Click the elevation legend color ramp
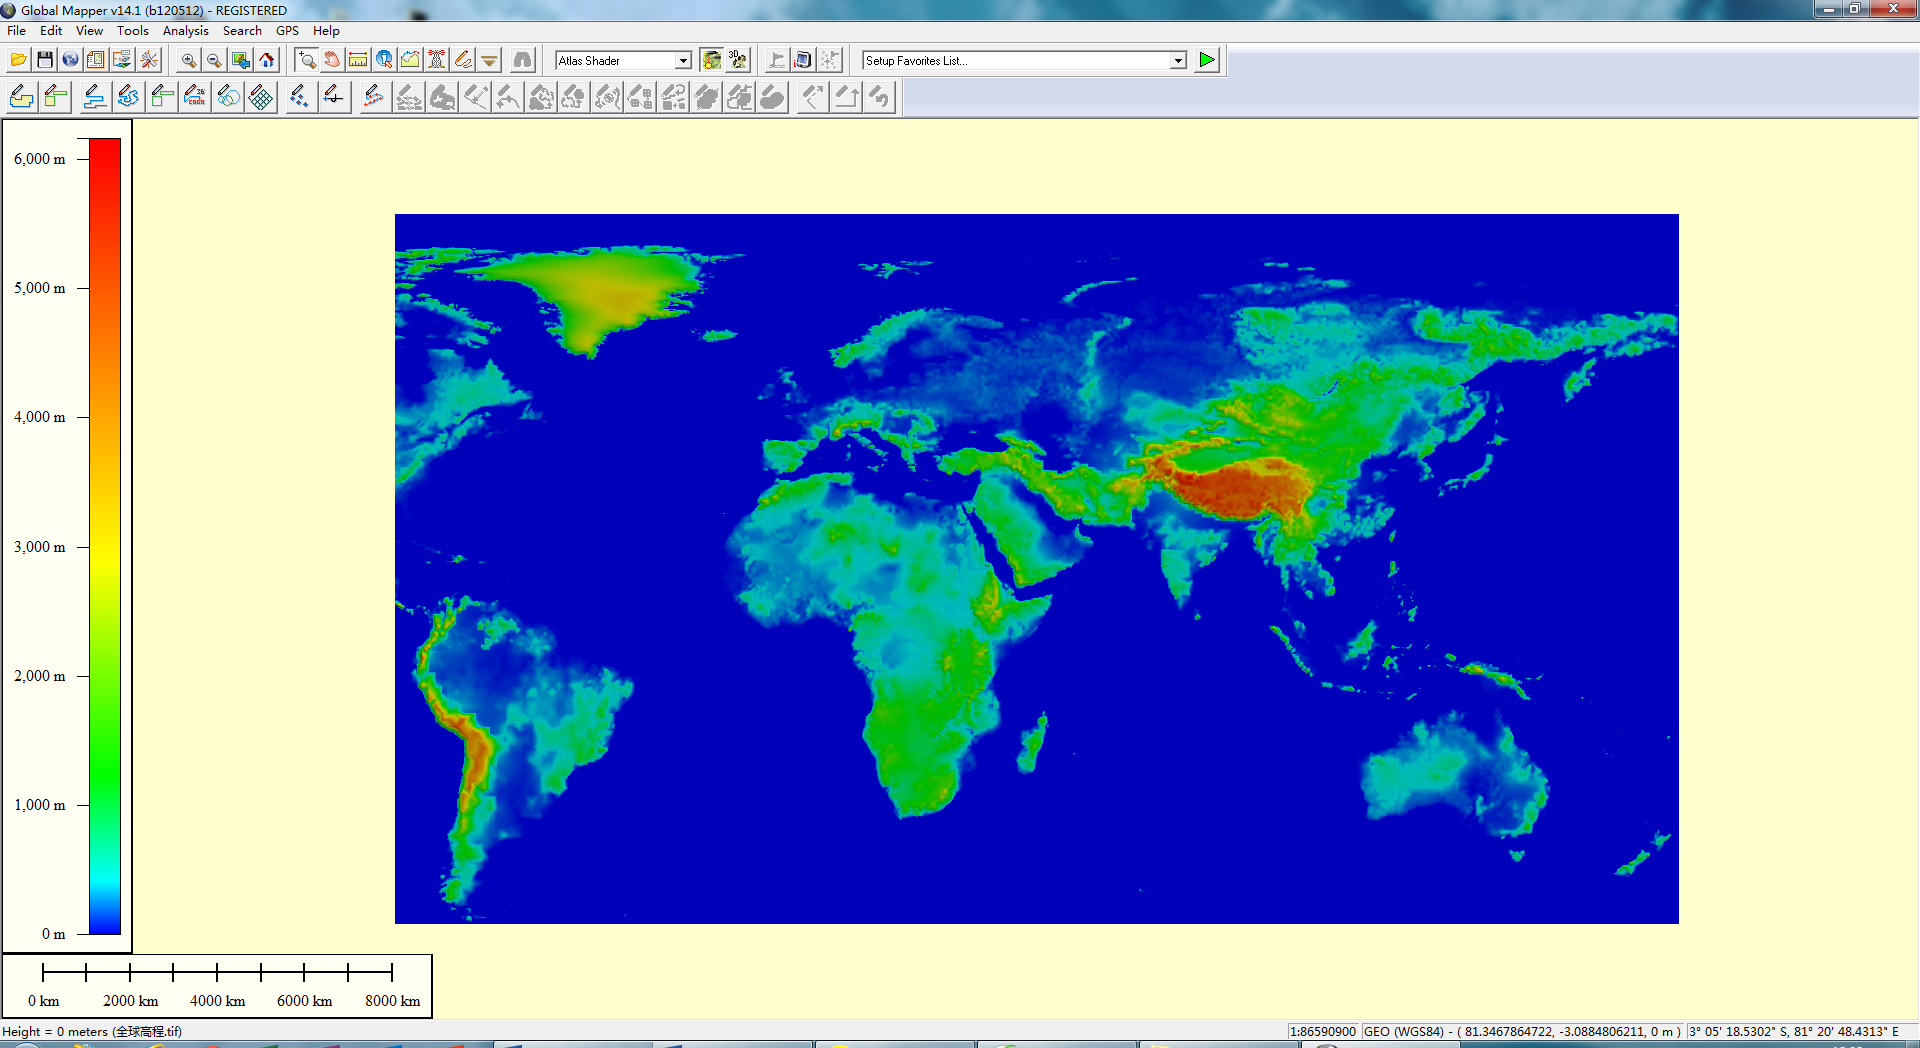This screenshot has width=1920, height=1048. tap(105, 537)
